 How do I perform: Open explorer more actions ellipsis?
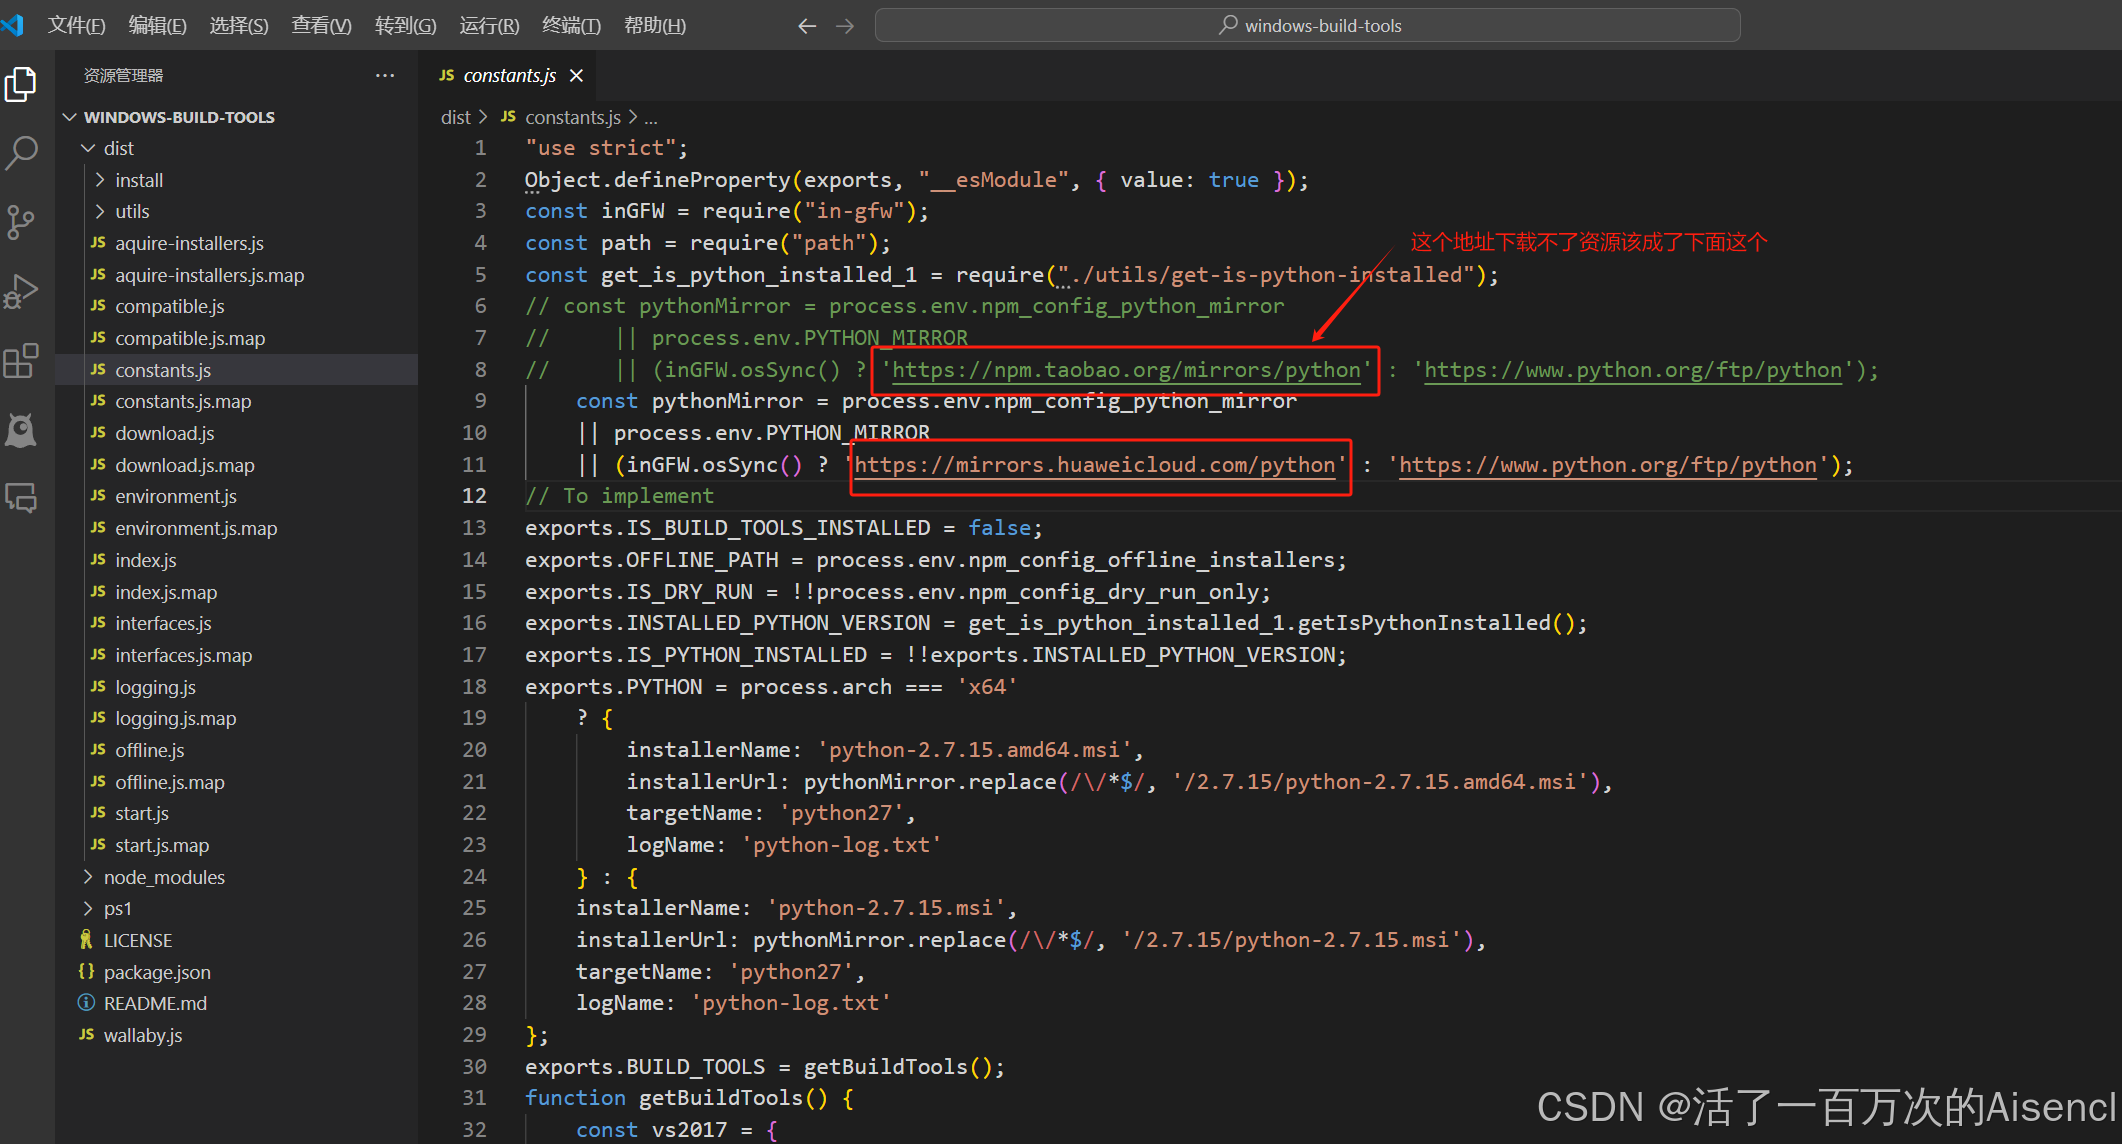tap(385, 76)
